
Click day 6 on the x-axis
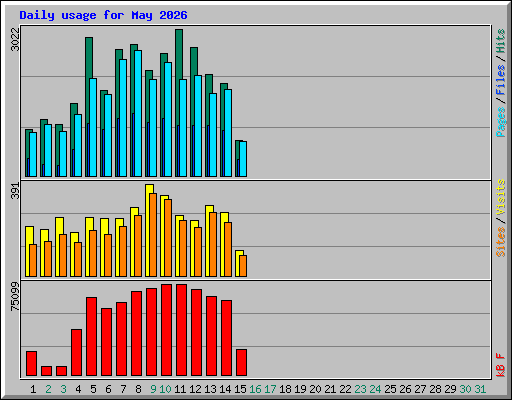[108, 389]
